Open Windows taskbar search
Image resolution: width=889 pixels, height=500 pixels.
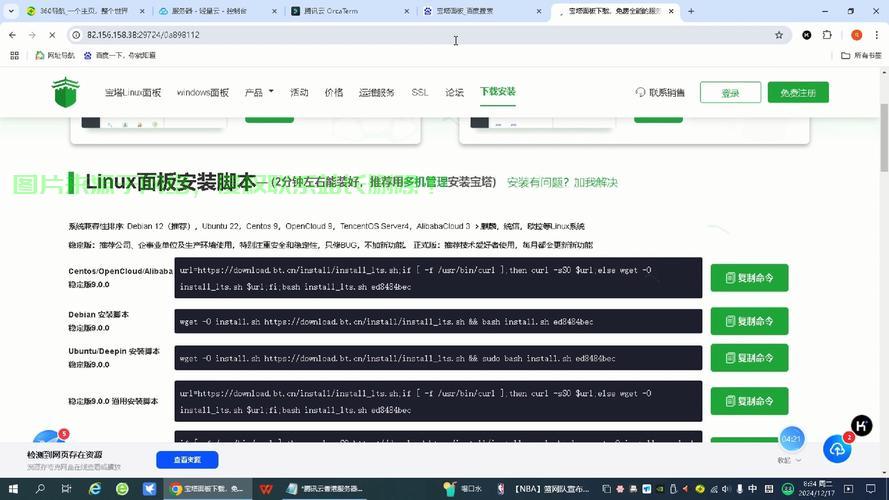pos(40,489)
